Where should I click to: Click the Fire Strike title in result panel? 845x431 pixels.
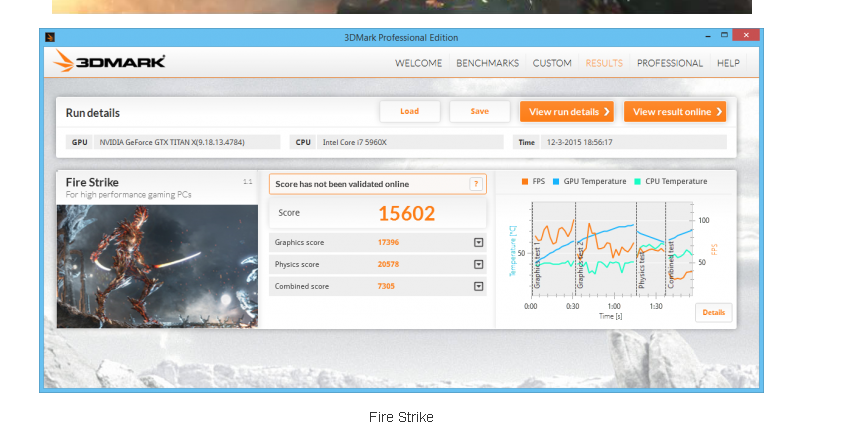pyautogui.click(x=92, y=182)
